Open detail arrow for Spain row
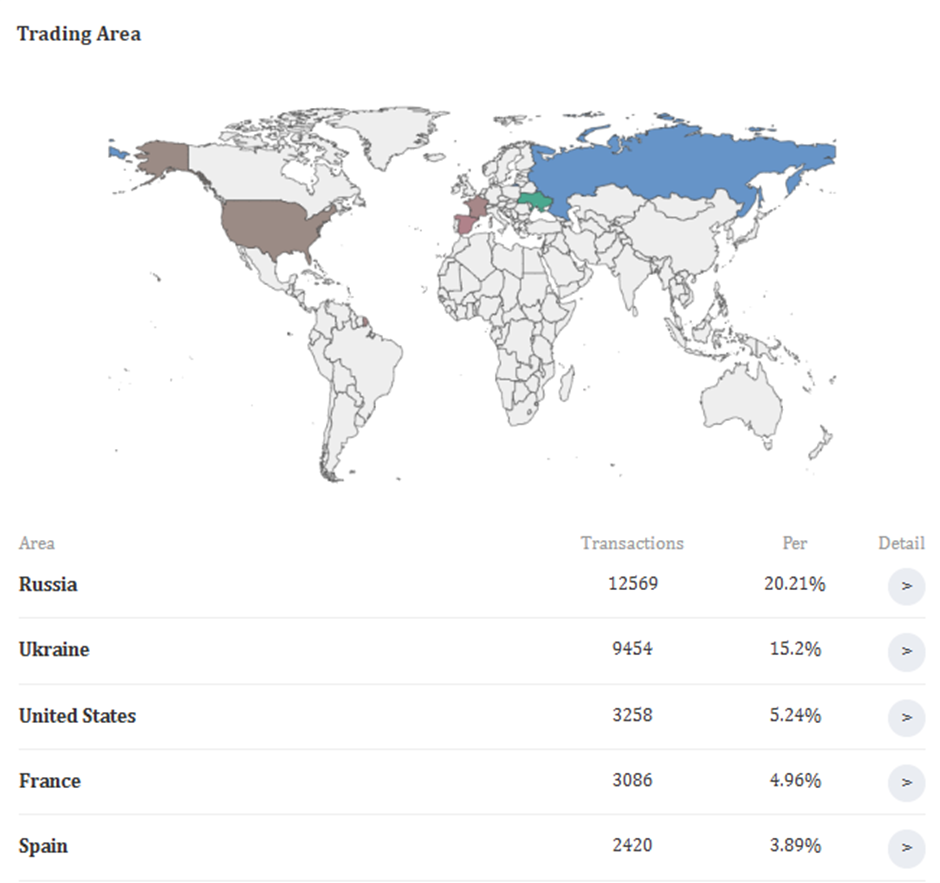 (906, 848)
